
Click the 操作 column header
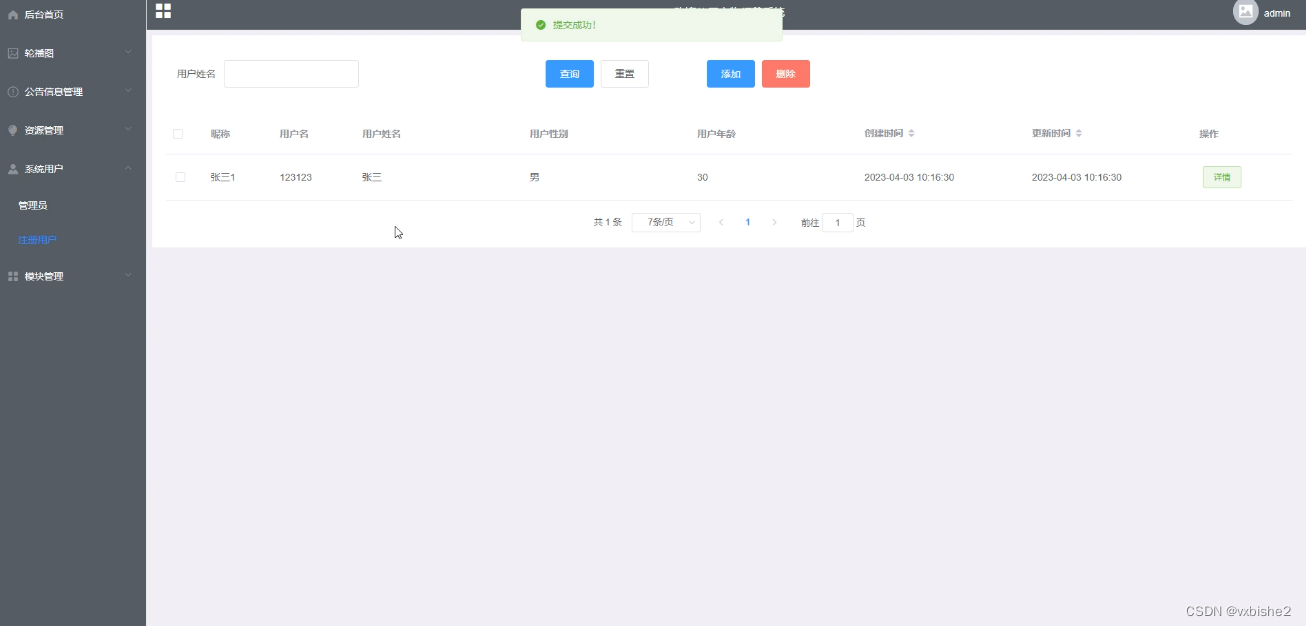click(1209, 134)
